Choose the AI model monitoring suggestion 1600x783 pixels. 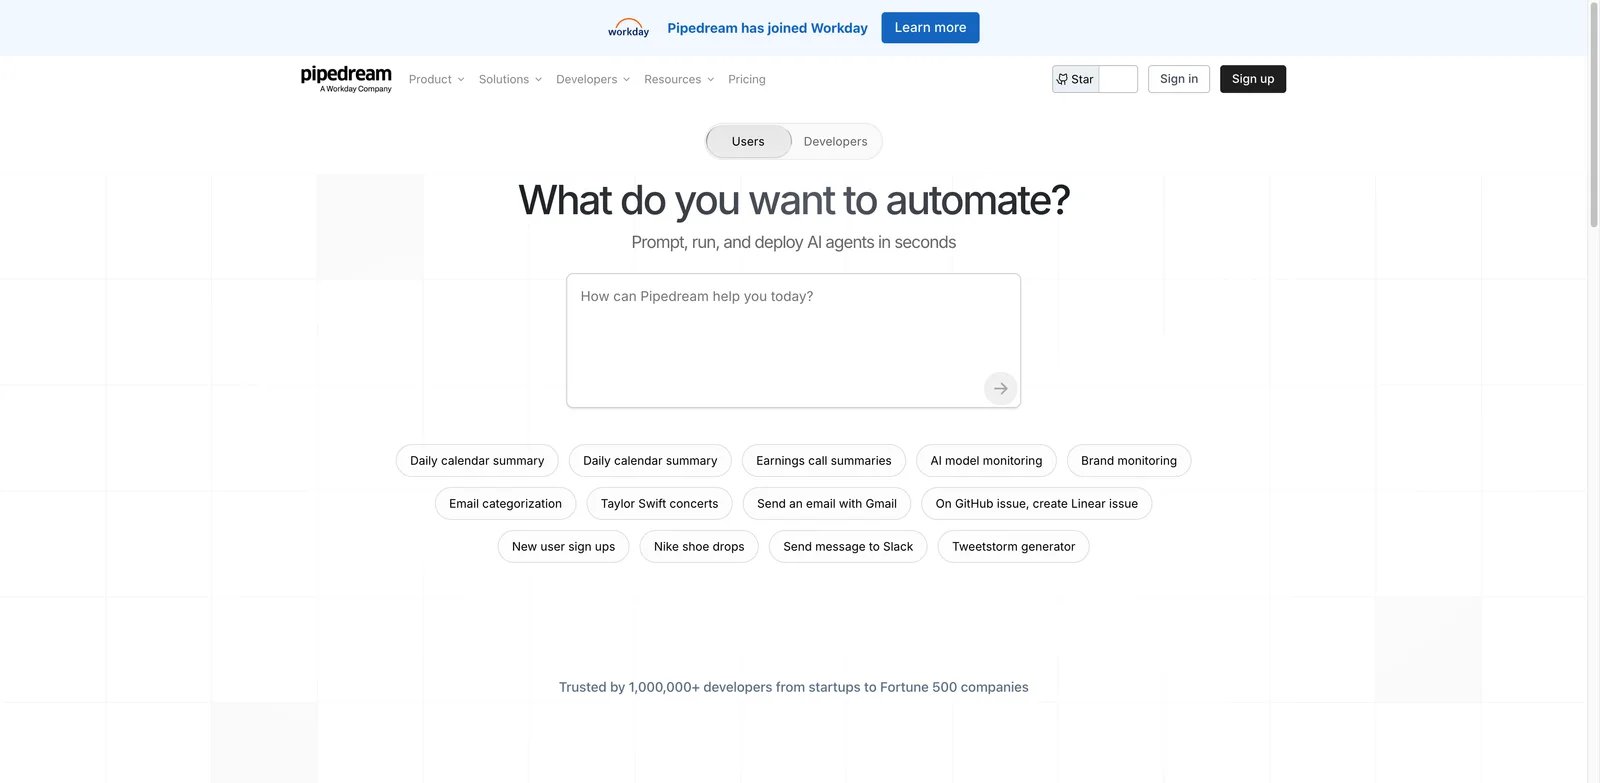point(986,461)
